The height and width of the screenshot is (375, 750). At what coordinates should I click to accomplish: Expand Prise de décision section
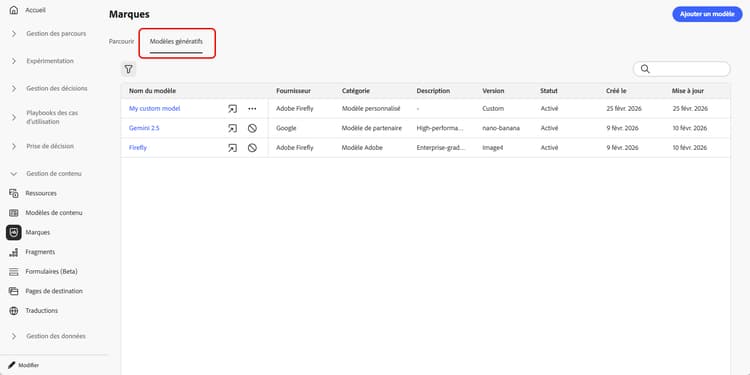14,146
